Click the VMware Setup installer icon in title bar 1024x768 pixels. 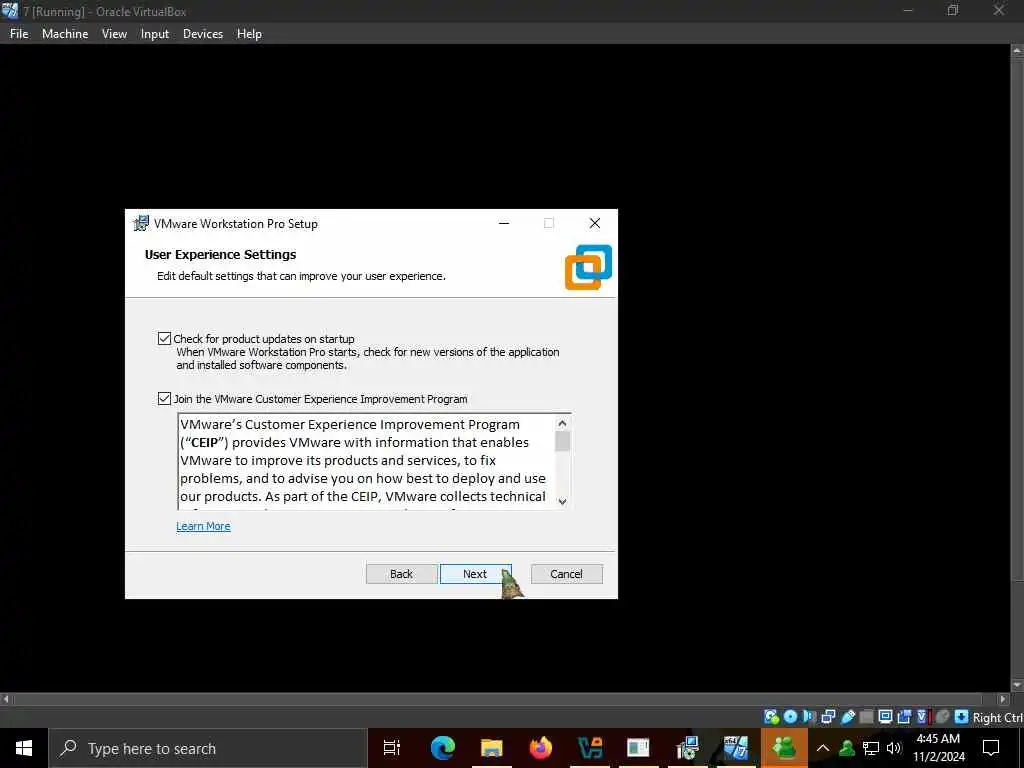point(141,223)
